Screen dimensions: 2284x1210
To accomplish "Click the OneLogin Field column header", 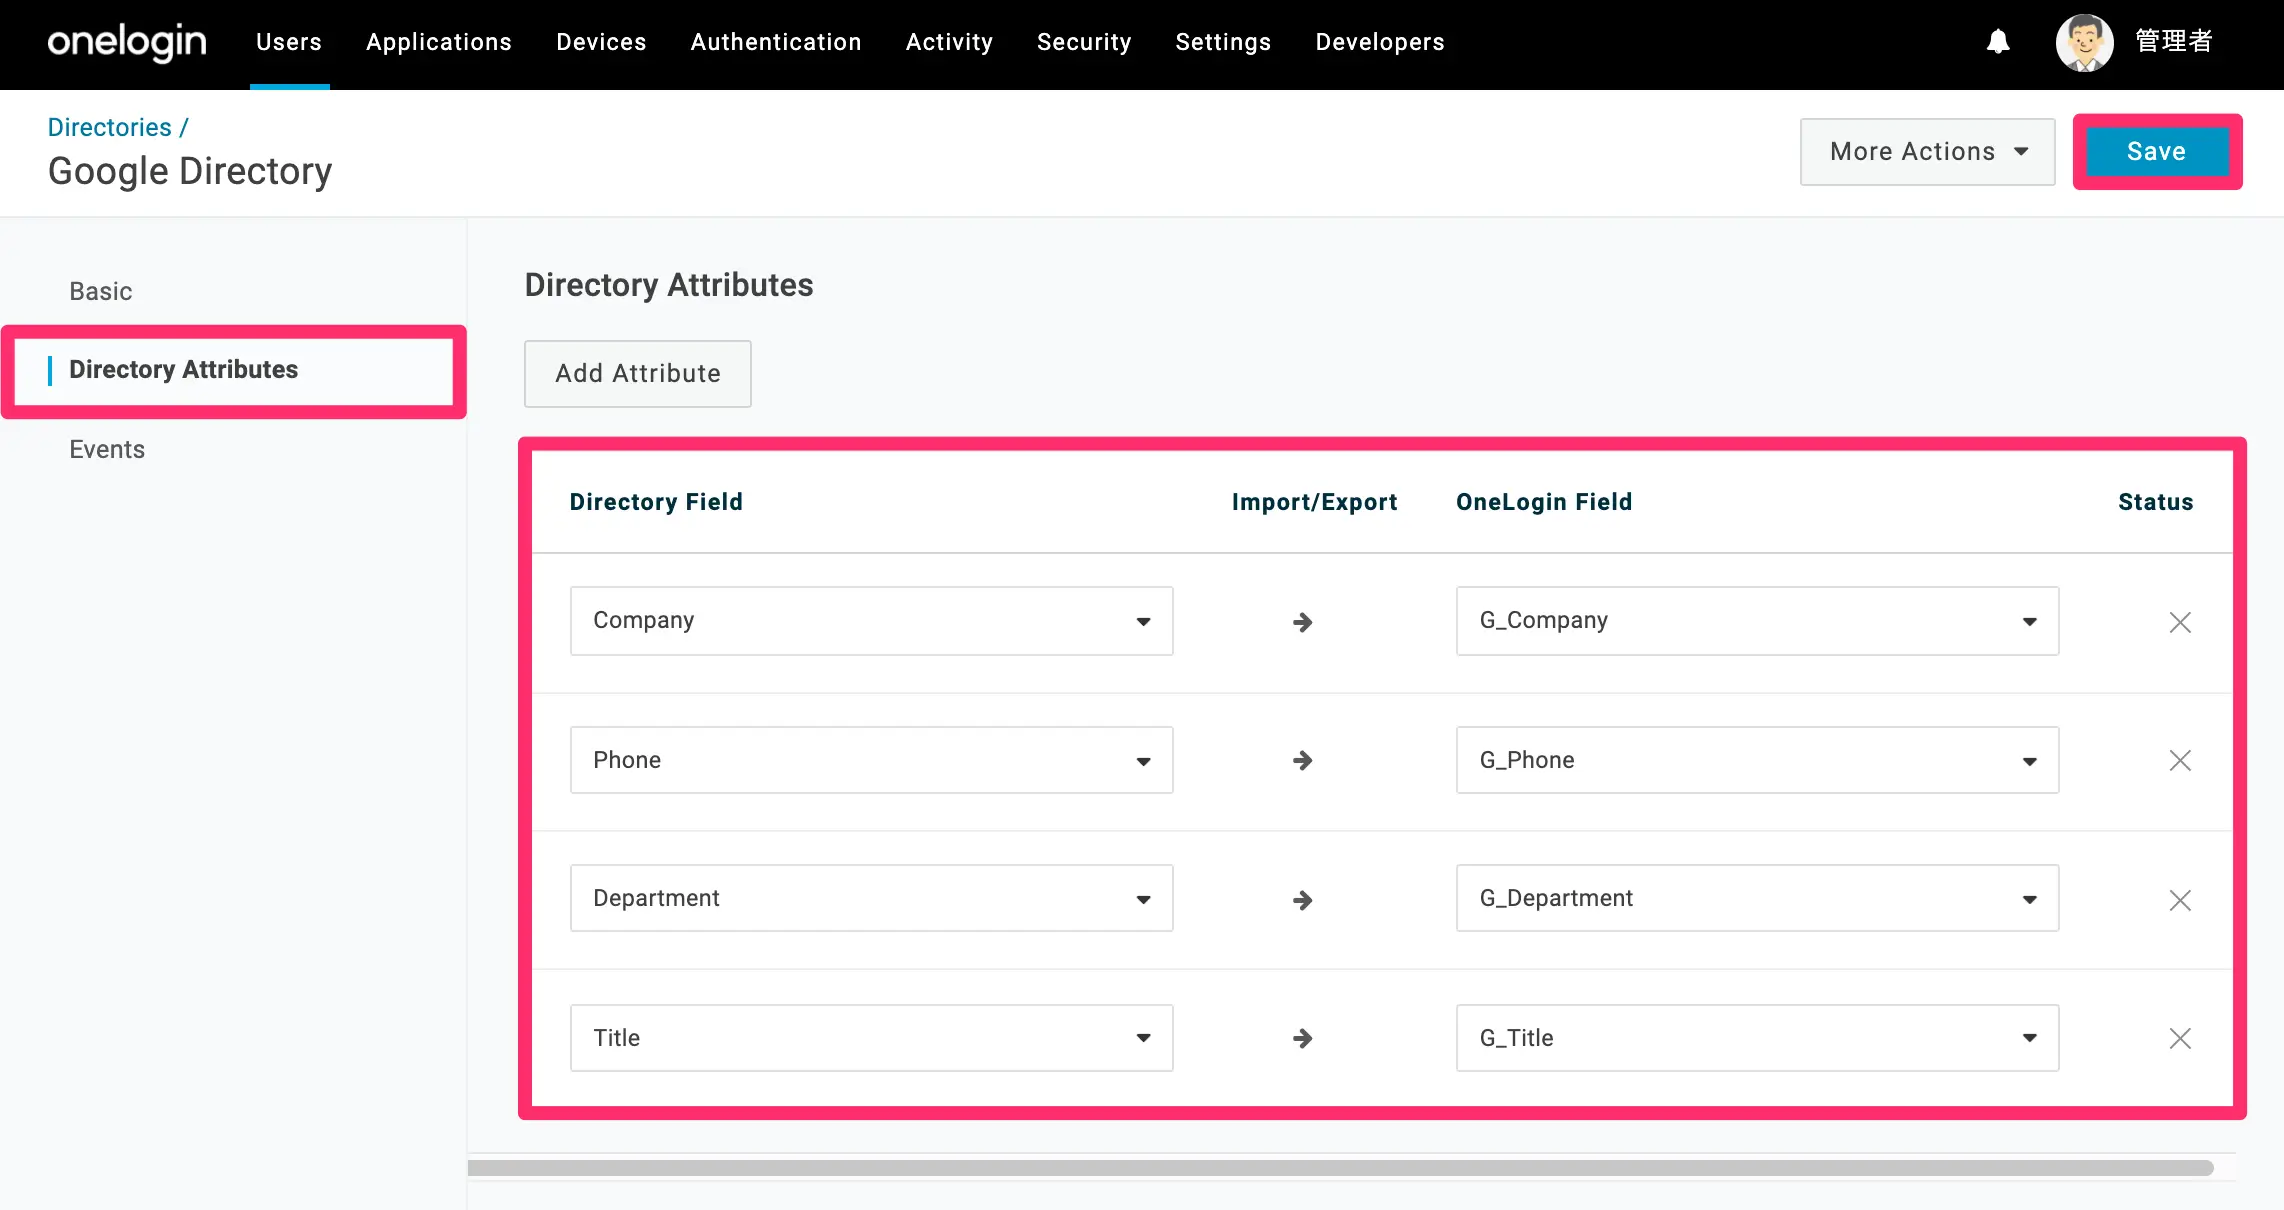I will pyautogui.click(x=1544, y=502).
